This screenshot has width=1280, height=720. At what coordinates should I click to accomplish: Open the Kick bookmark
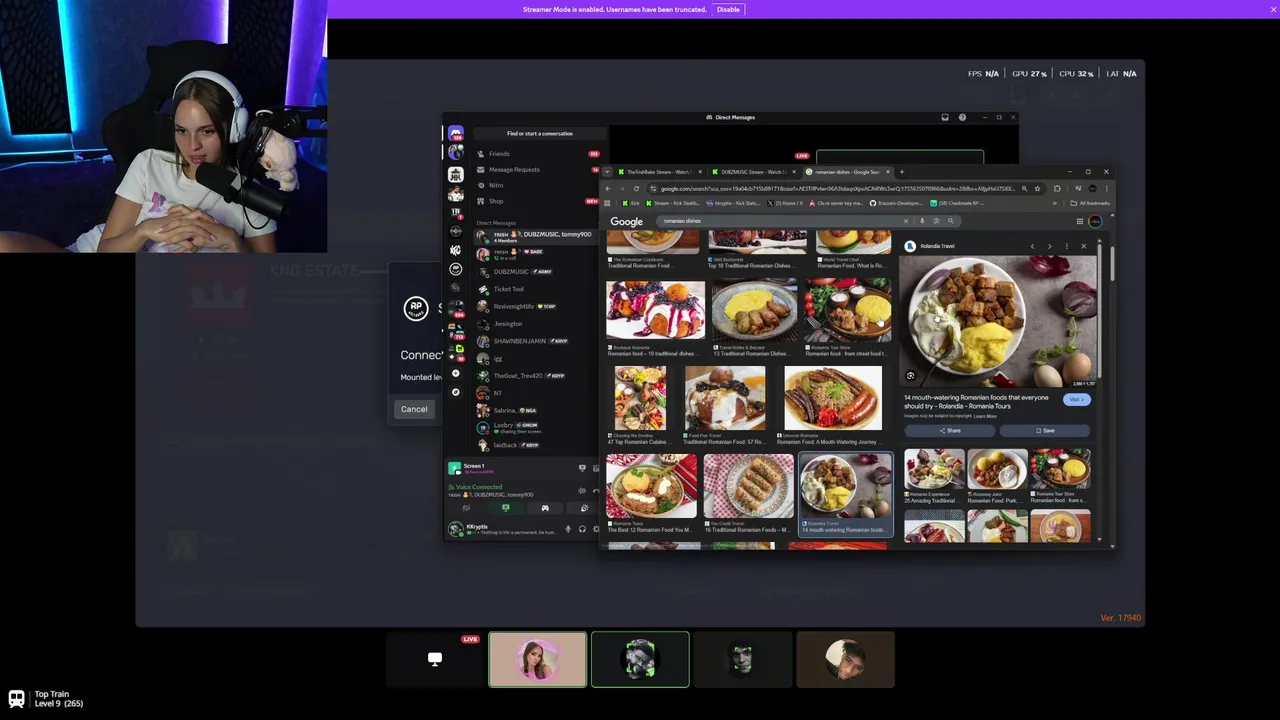(631, 203)
